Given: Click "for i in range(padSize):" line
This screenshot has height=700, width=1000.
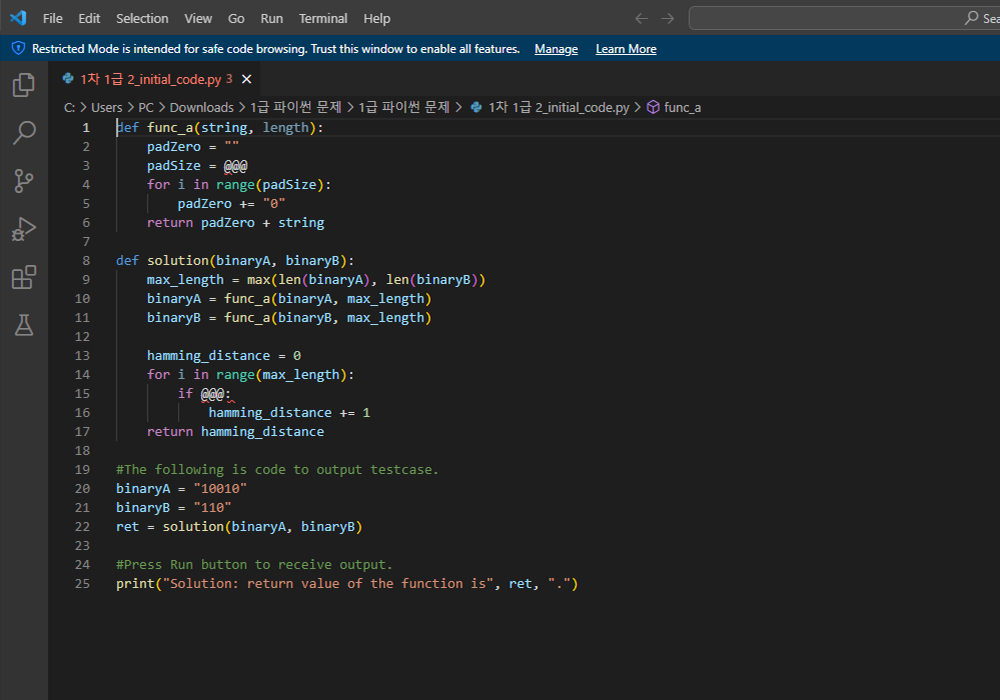Looking at the screenshot, I should tap(239, 185).
